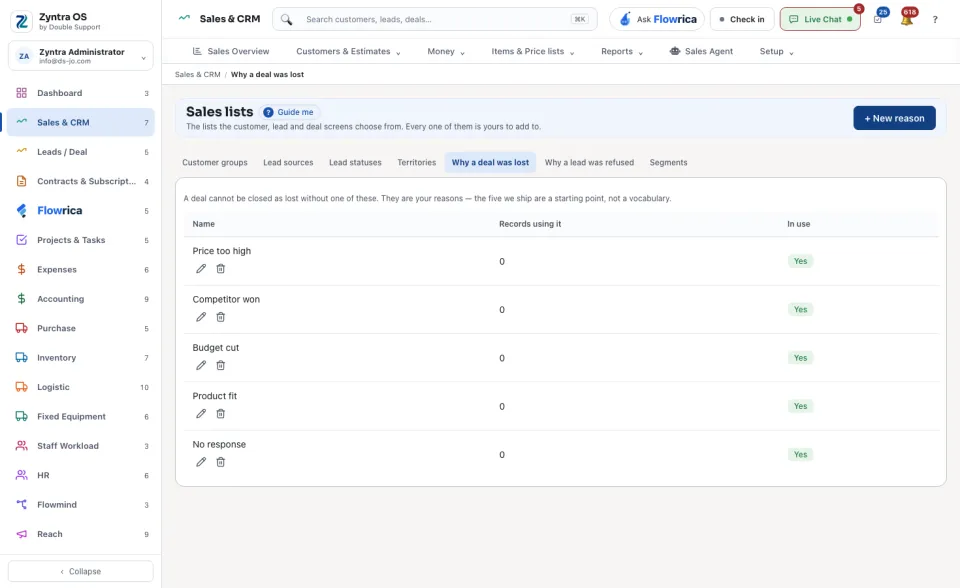
Task: Click the Guide me link
Action: pos(288,112)
